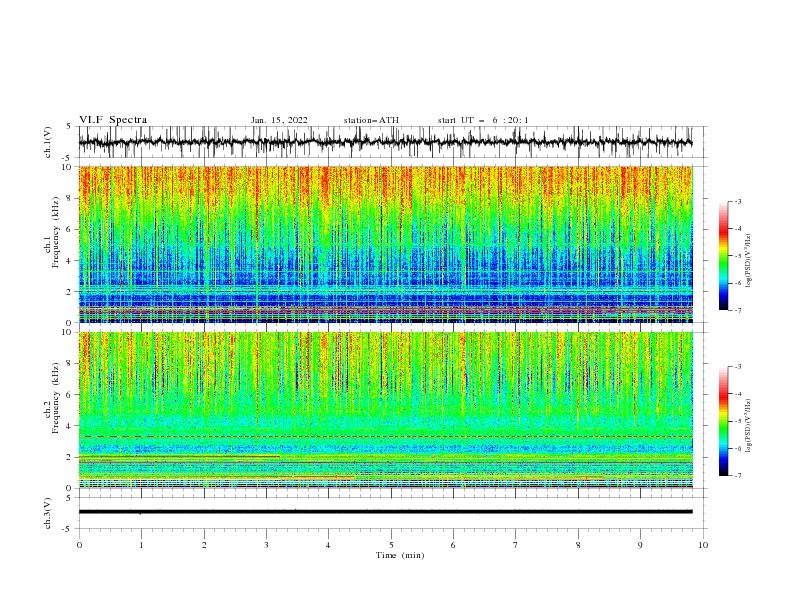The width and height of the screenshot is (792, 612).
Task: Click the "1" tick on the time axis
Action: pyautogui.click(x=142, y=545)
